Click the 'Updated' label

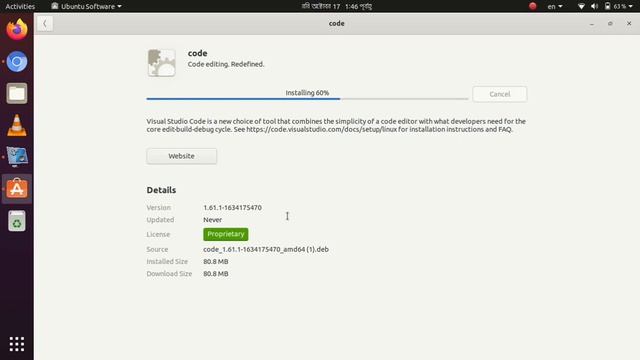pyautogui.click(x=160, y=220)
